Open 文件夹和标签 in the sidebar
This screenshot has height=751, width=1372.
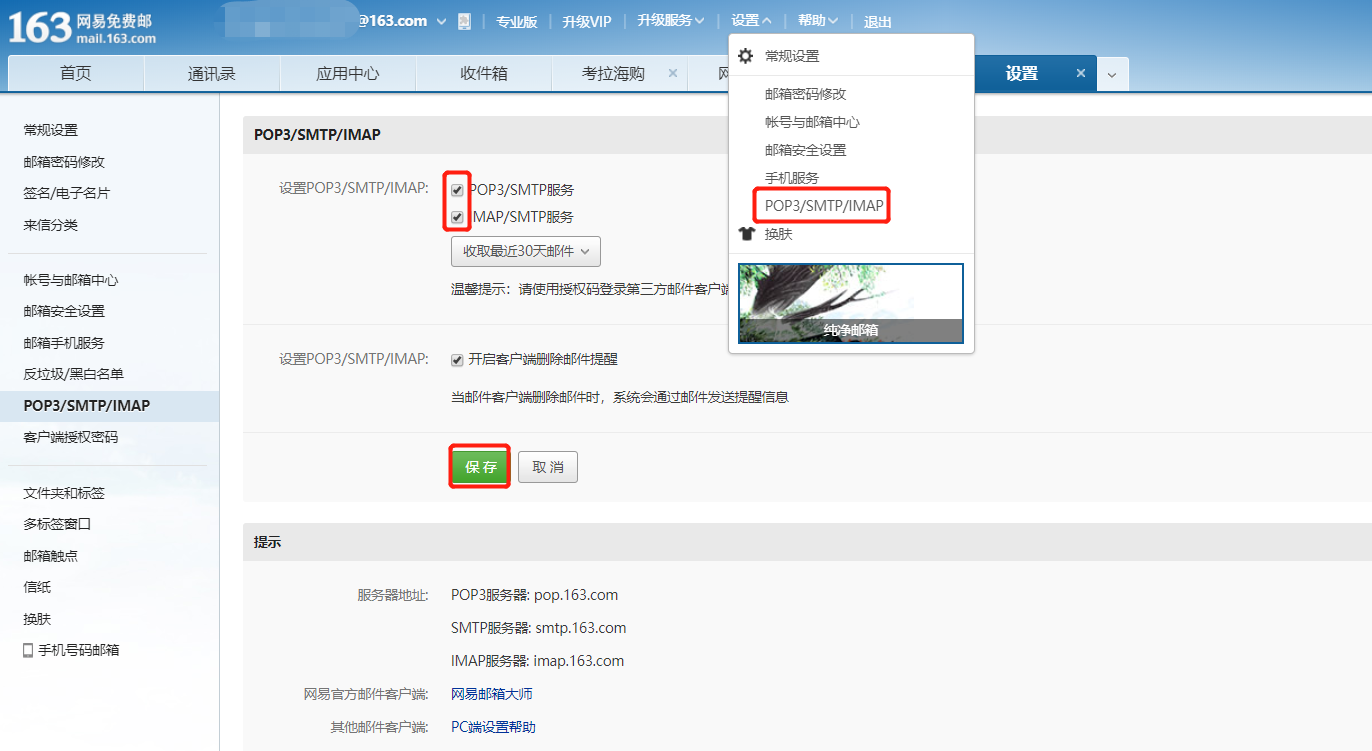[64, 493]
